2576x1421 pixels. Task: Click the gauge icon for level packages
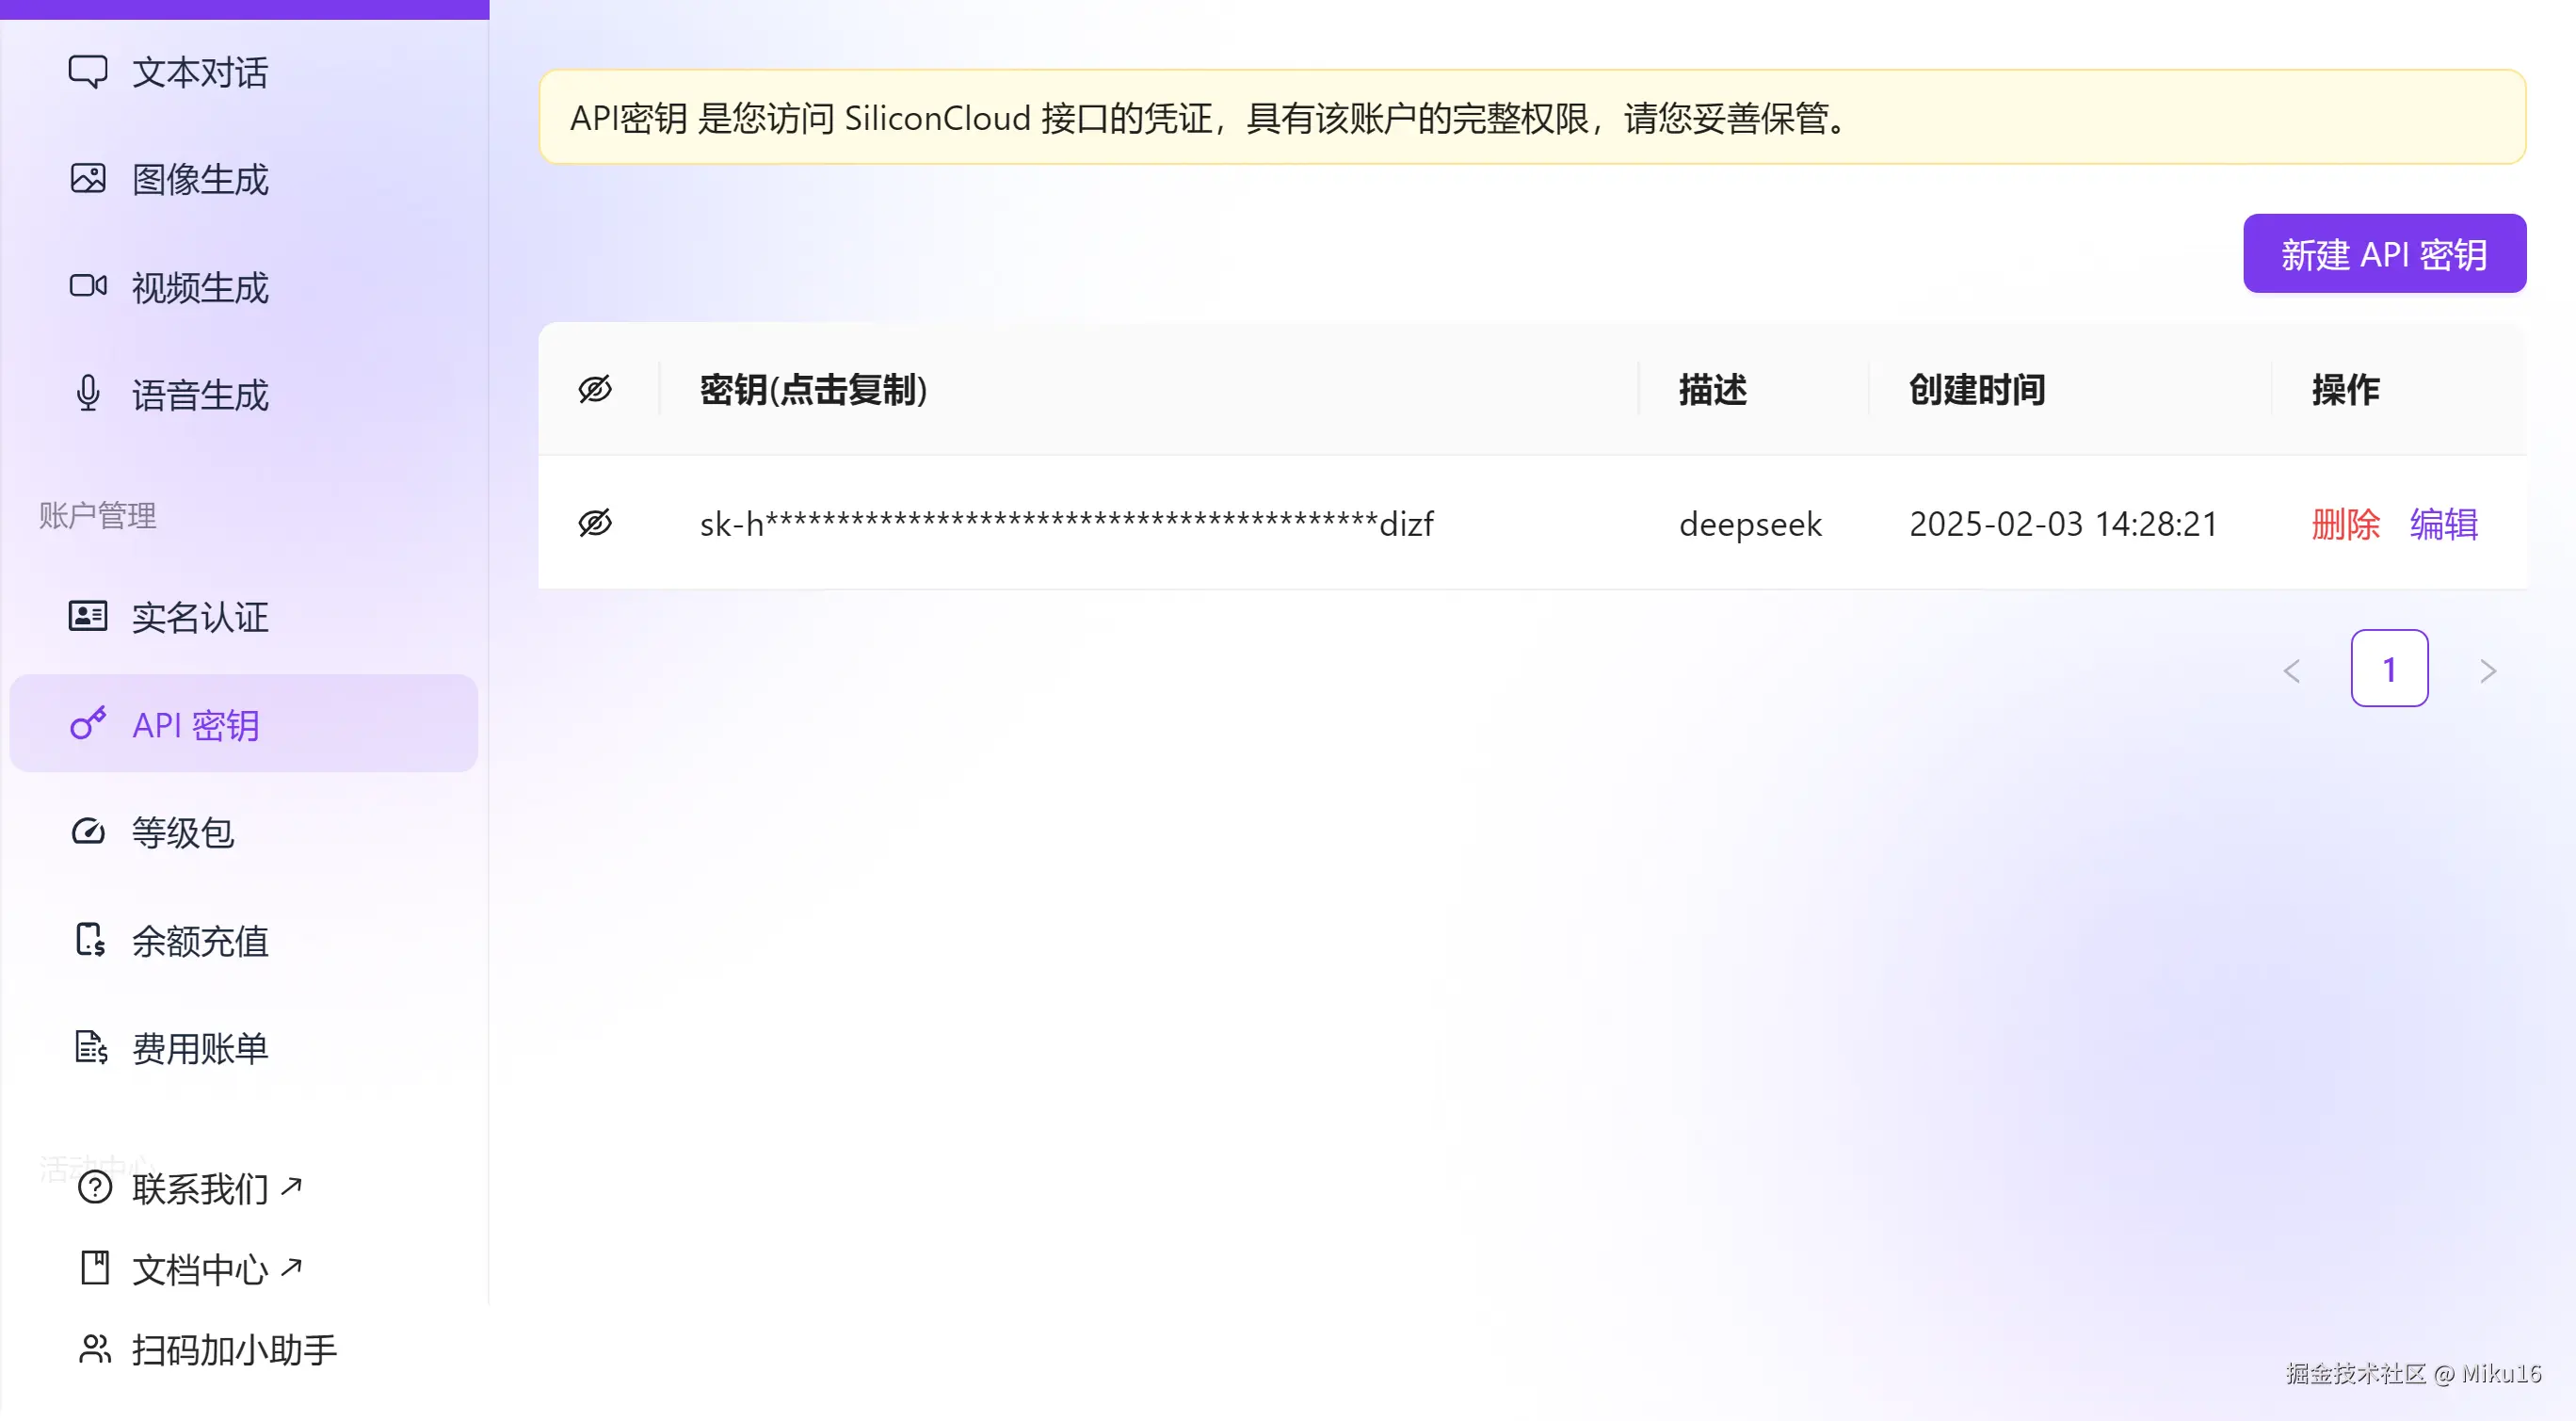[88, 832]
